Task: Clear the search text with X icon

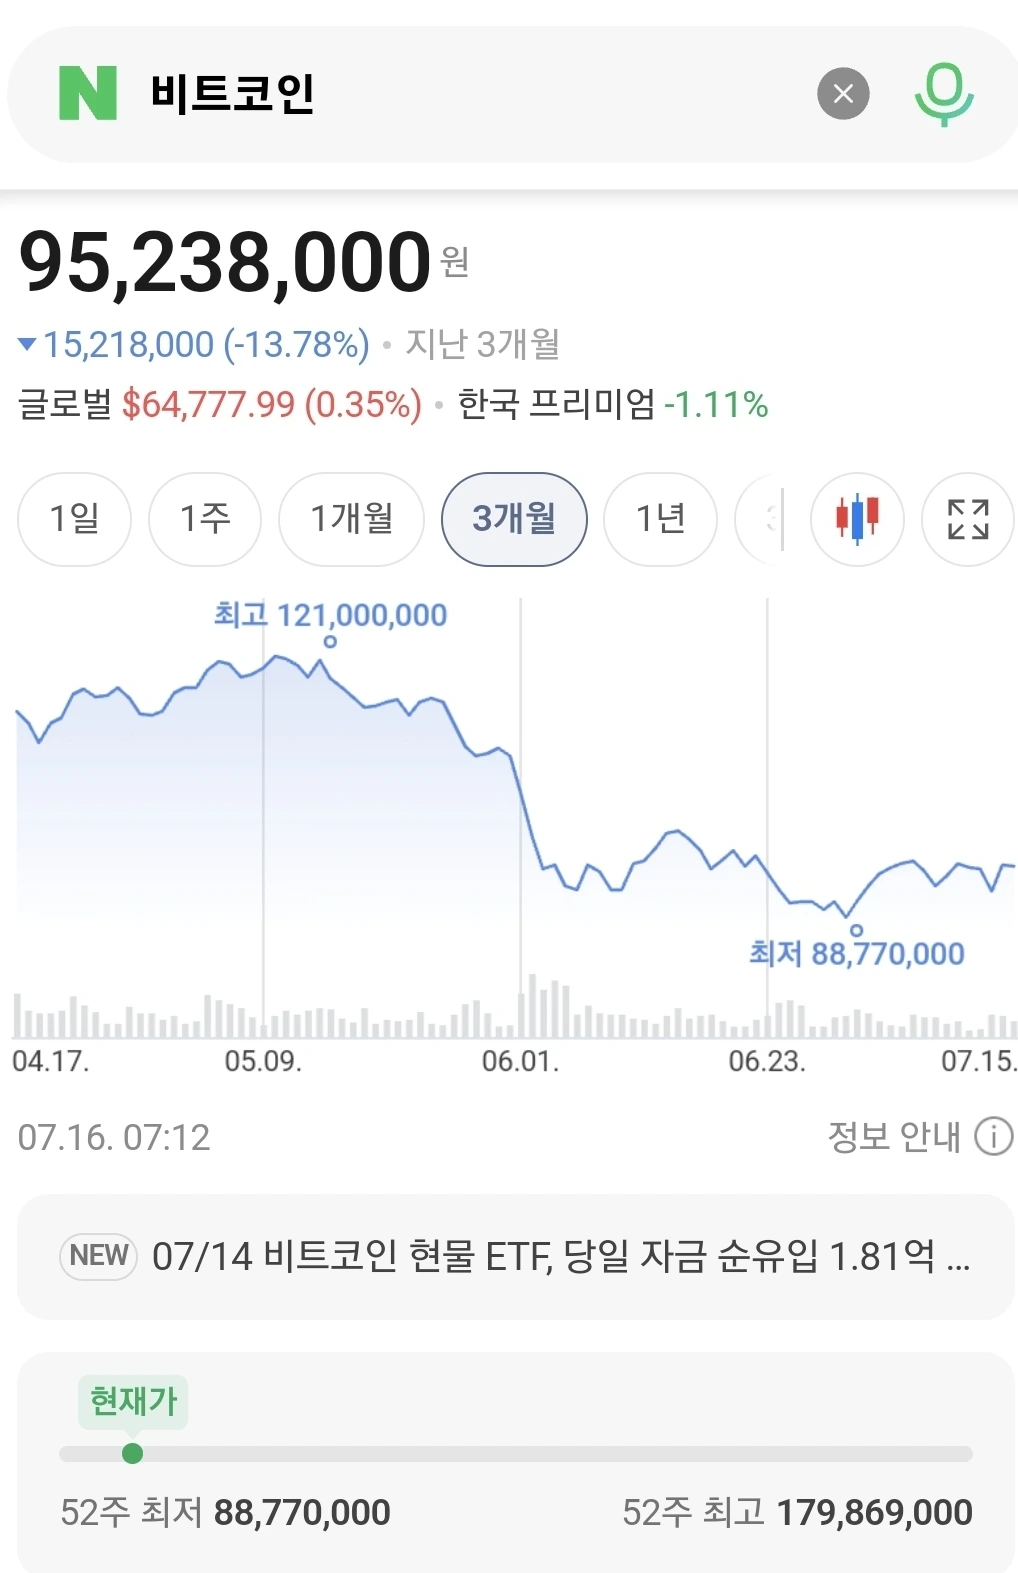Action: pyautogui.click(x=843, y=93)
